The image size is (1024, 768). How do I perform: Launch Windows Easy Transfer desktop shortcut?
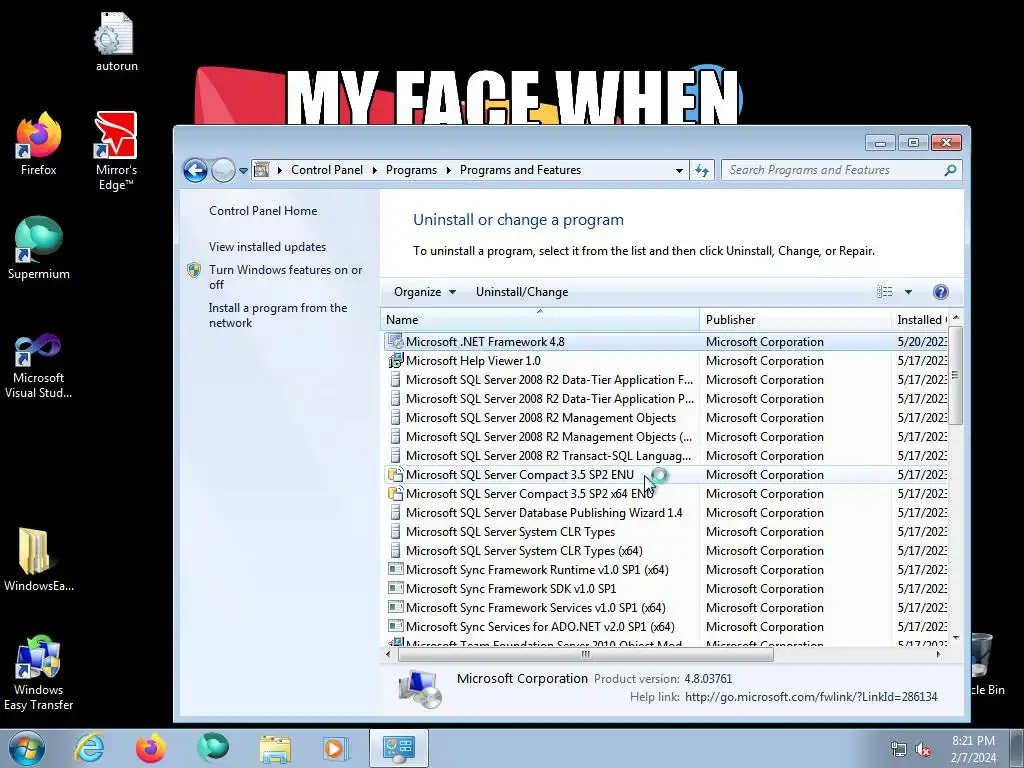(x=39, y=673)
